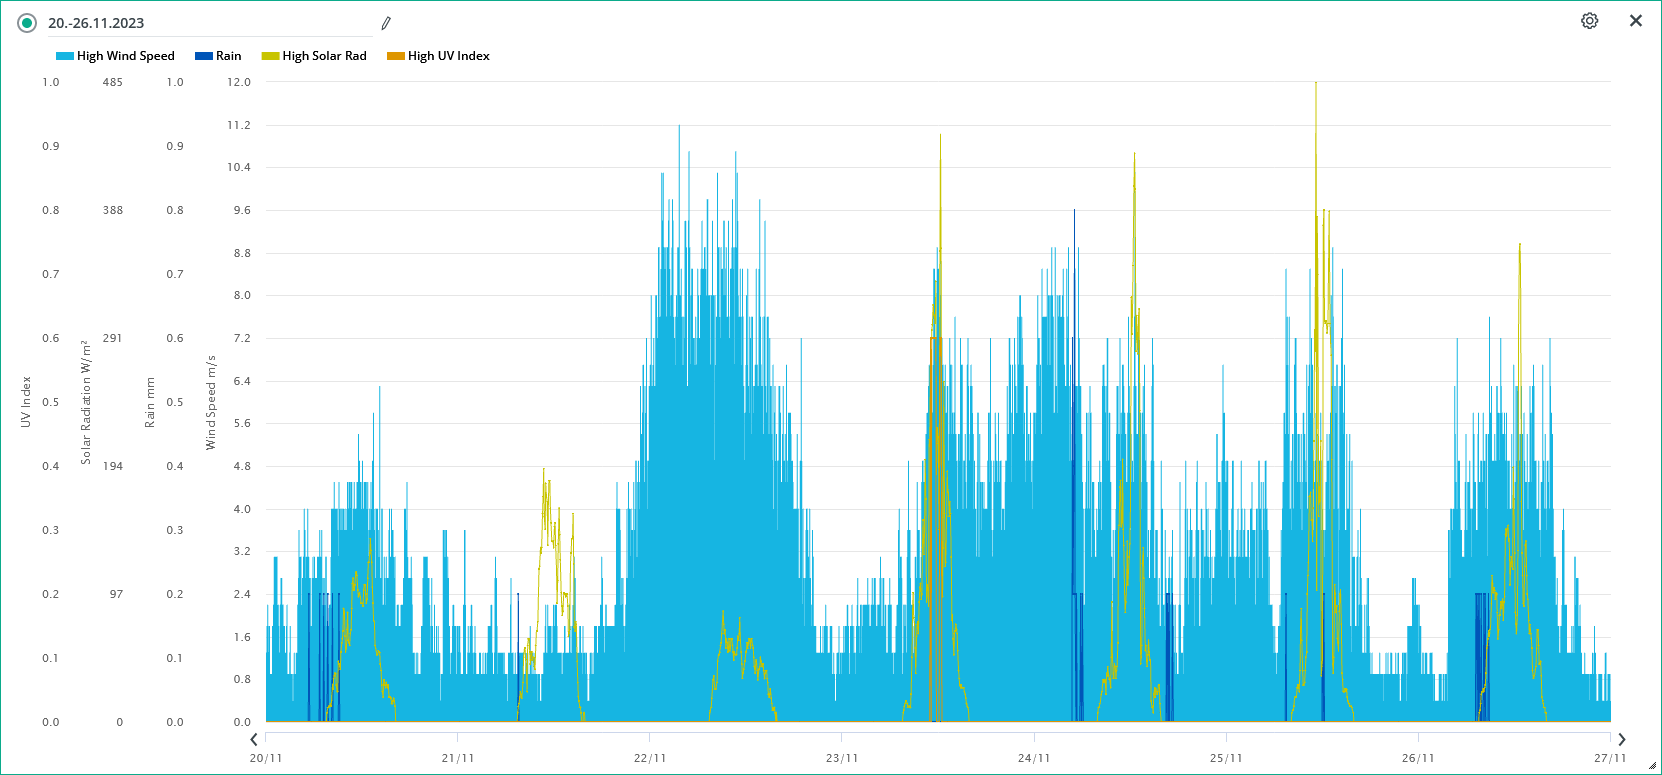The height and width of the screenshot is (775, 1662).
Task: Click the yellow Solar Rad swatch
Action: [270, 56]
